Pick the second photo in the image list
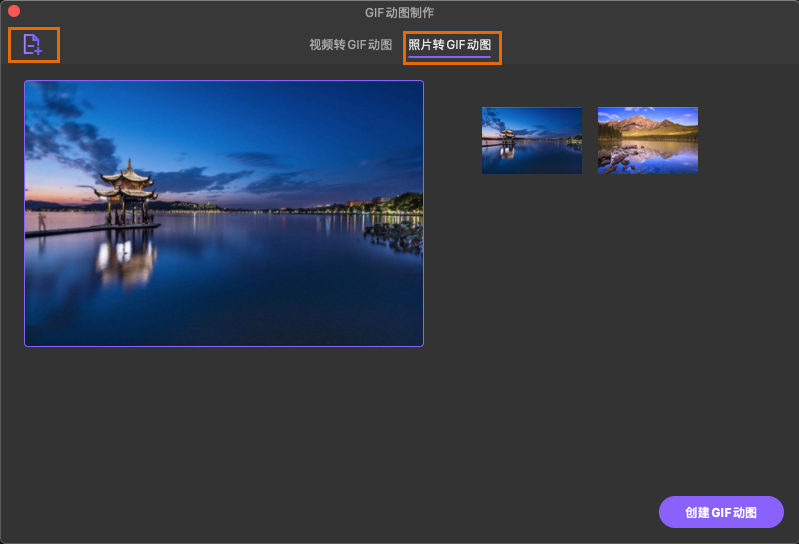This screenshot has height=544, width=799. click(647, 140)
